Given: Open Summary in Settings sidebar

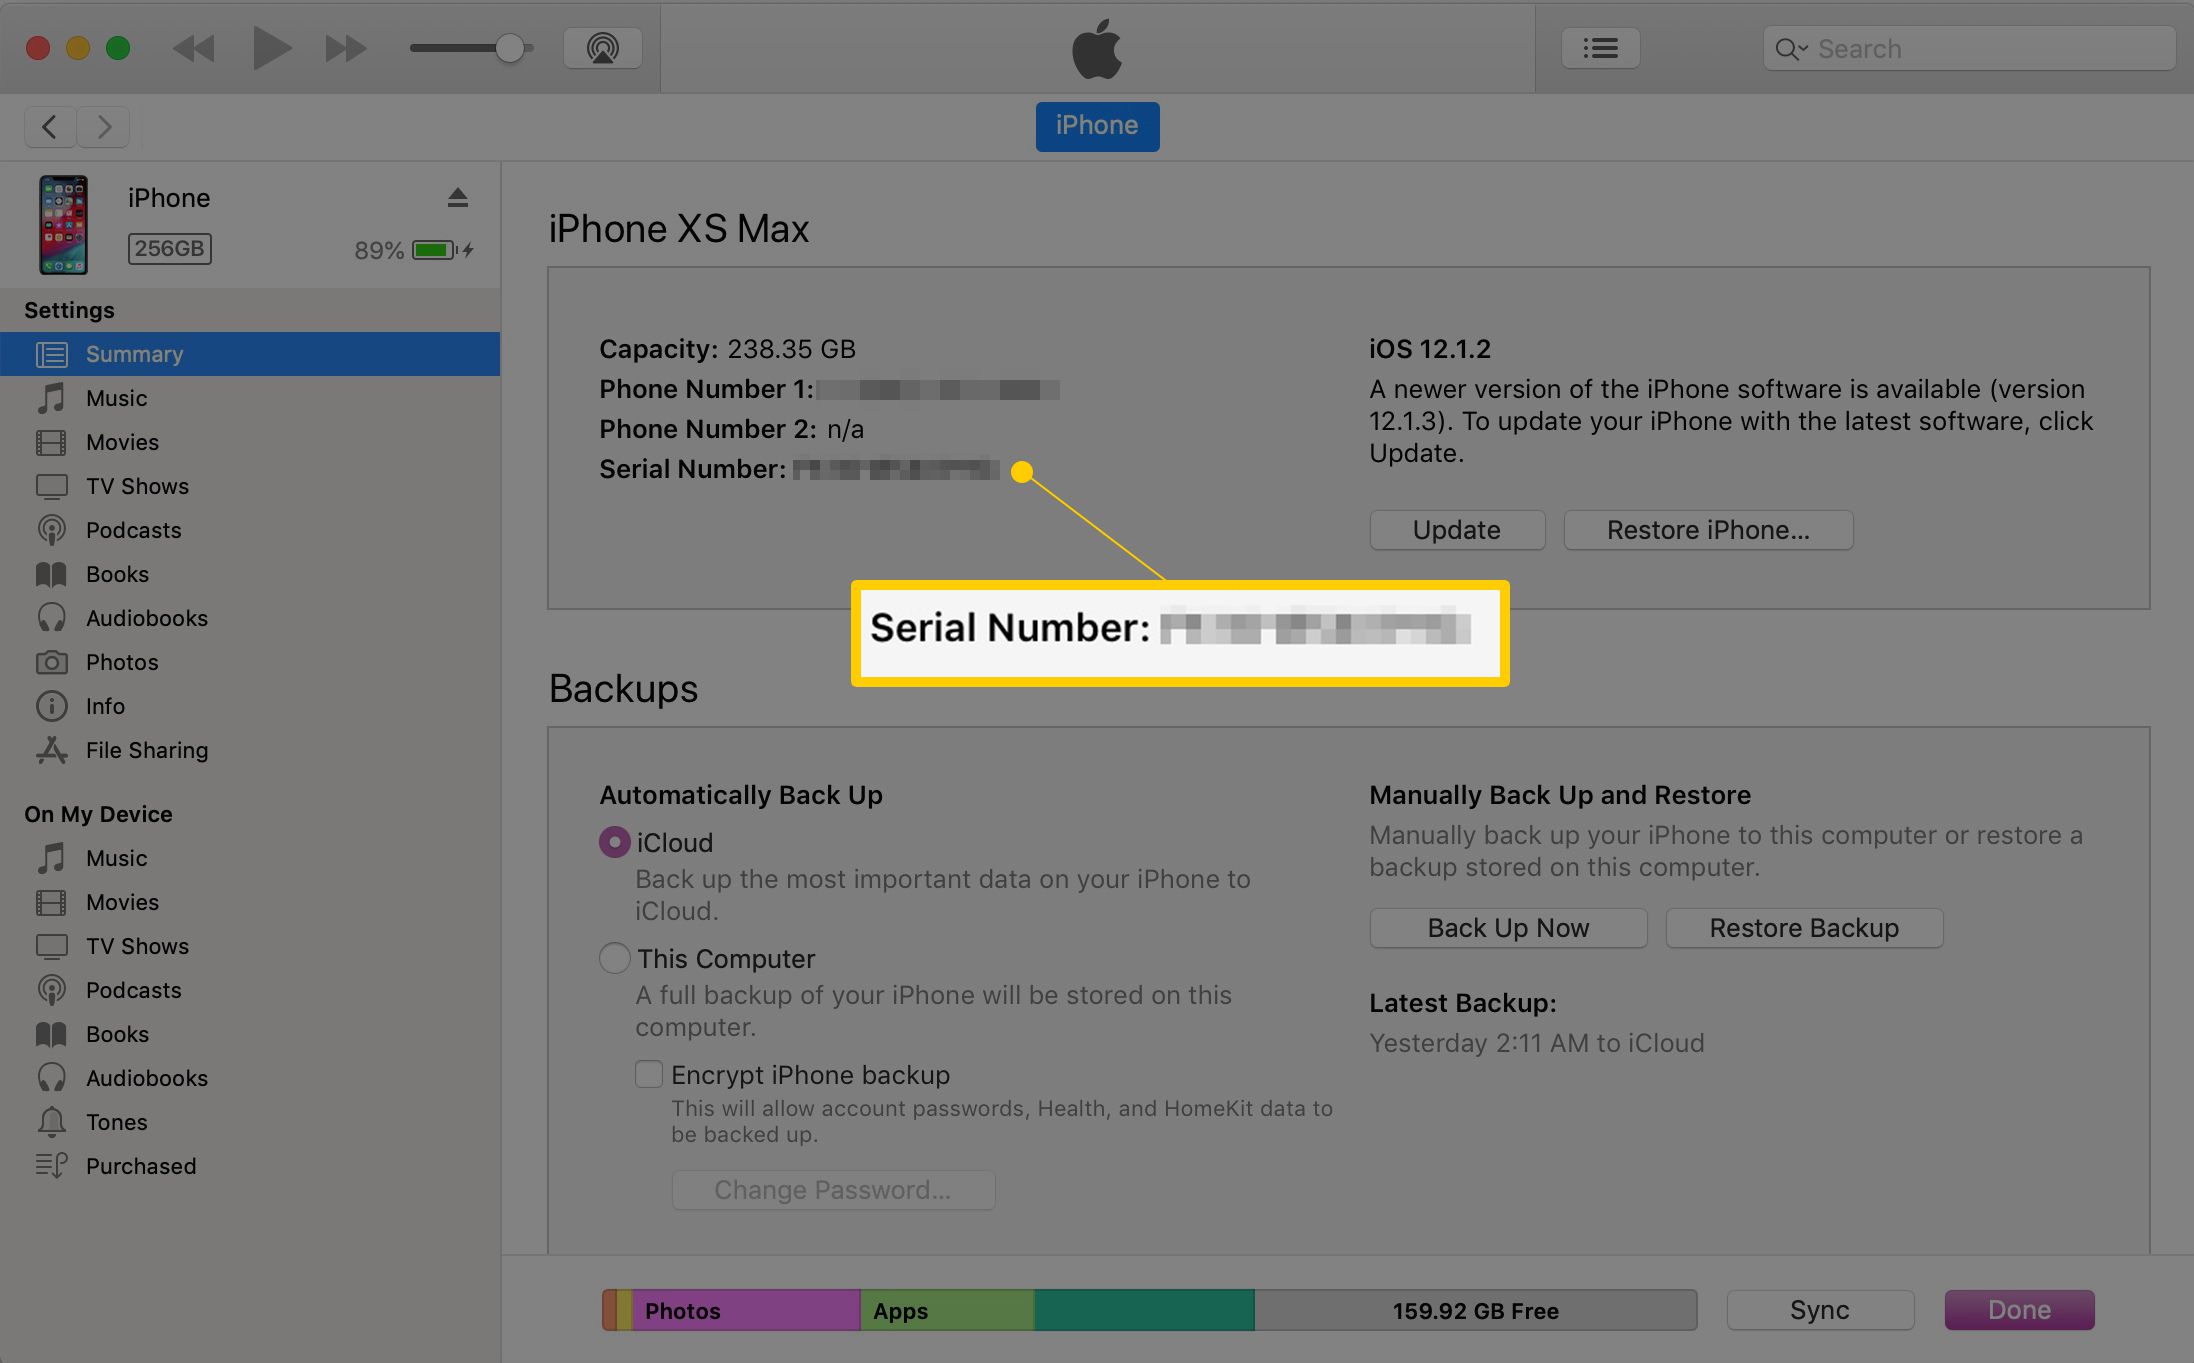Looking at the screenshot, I should click(250, 354).
